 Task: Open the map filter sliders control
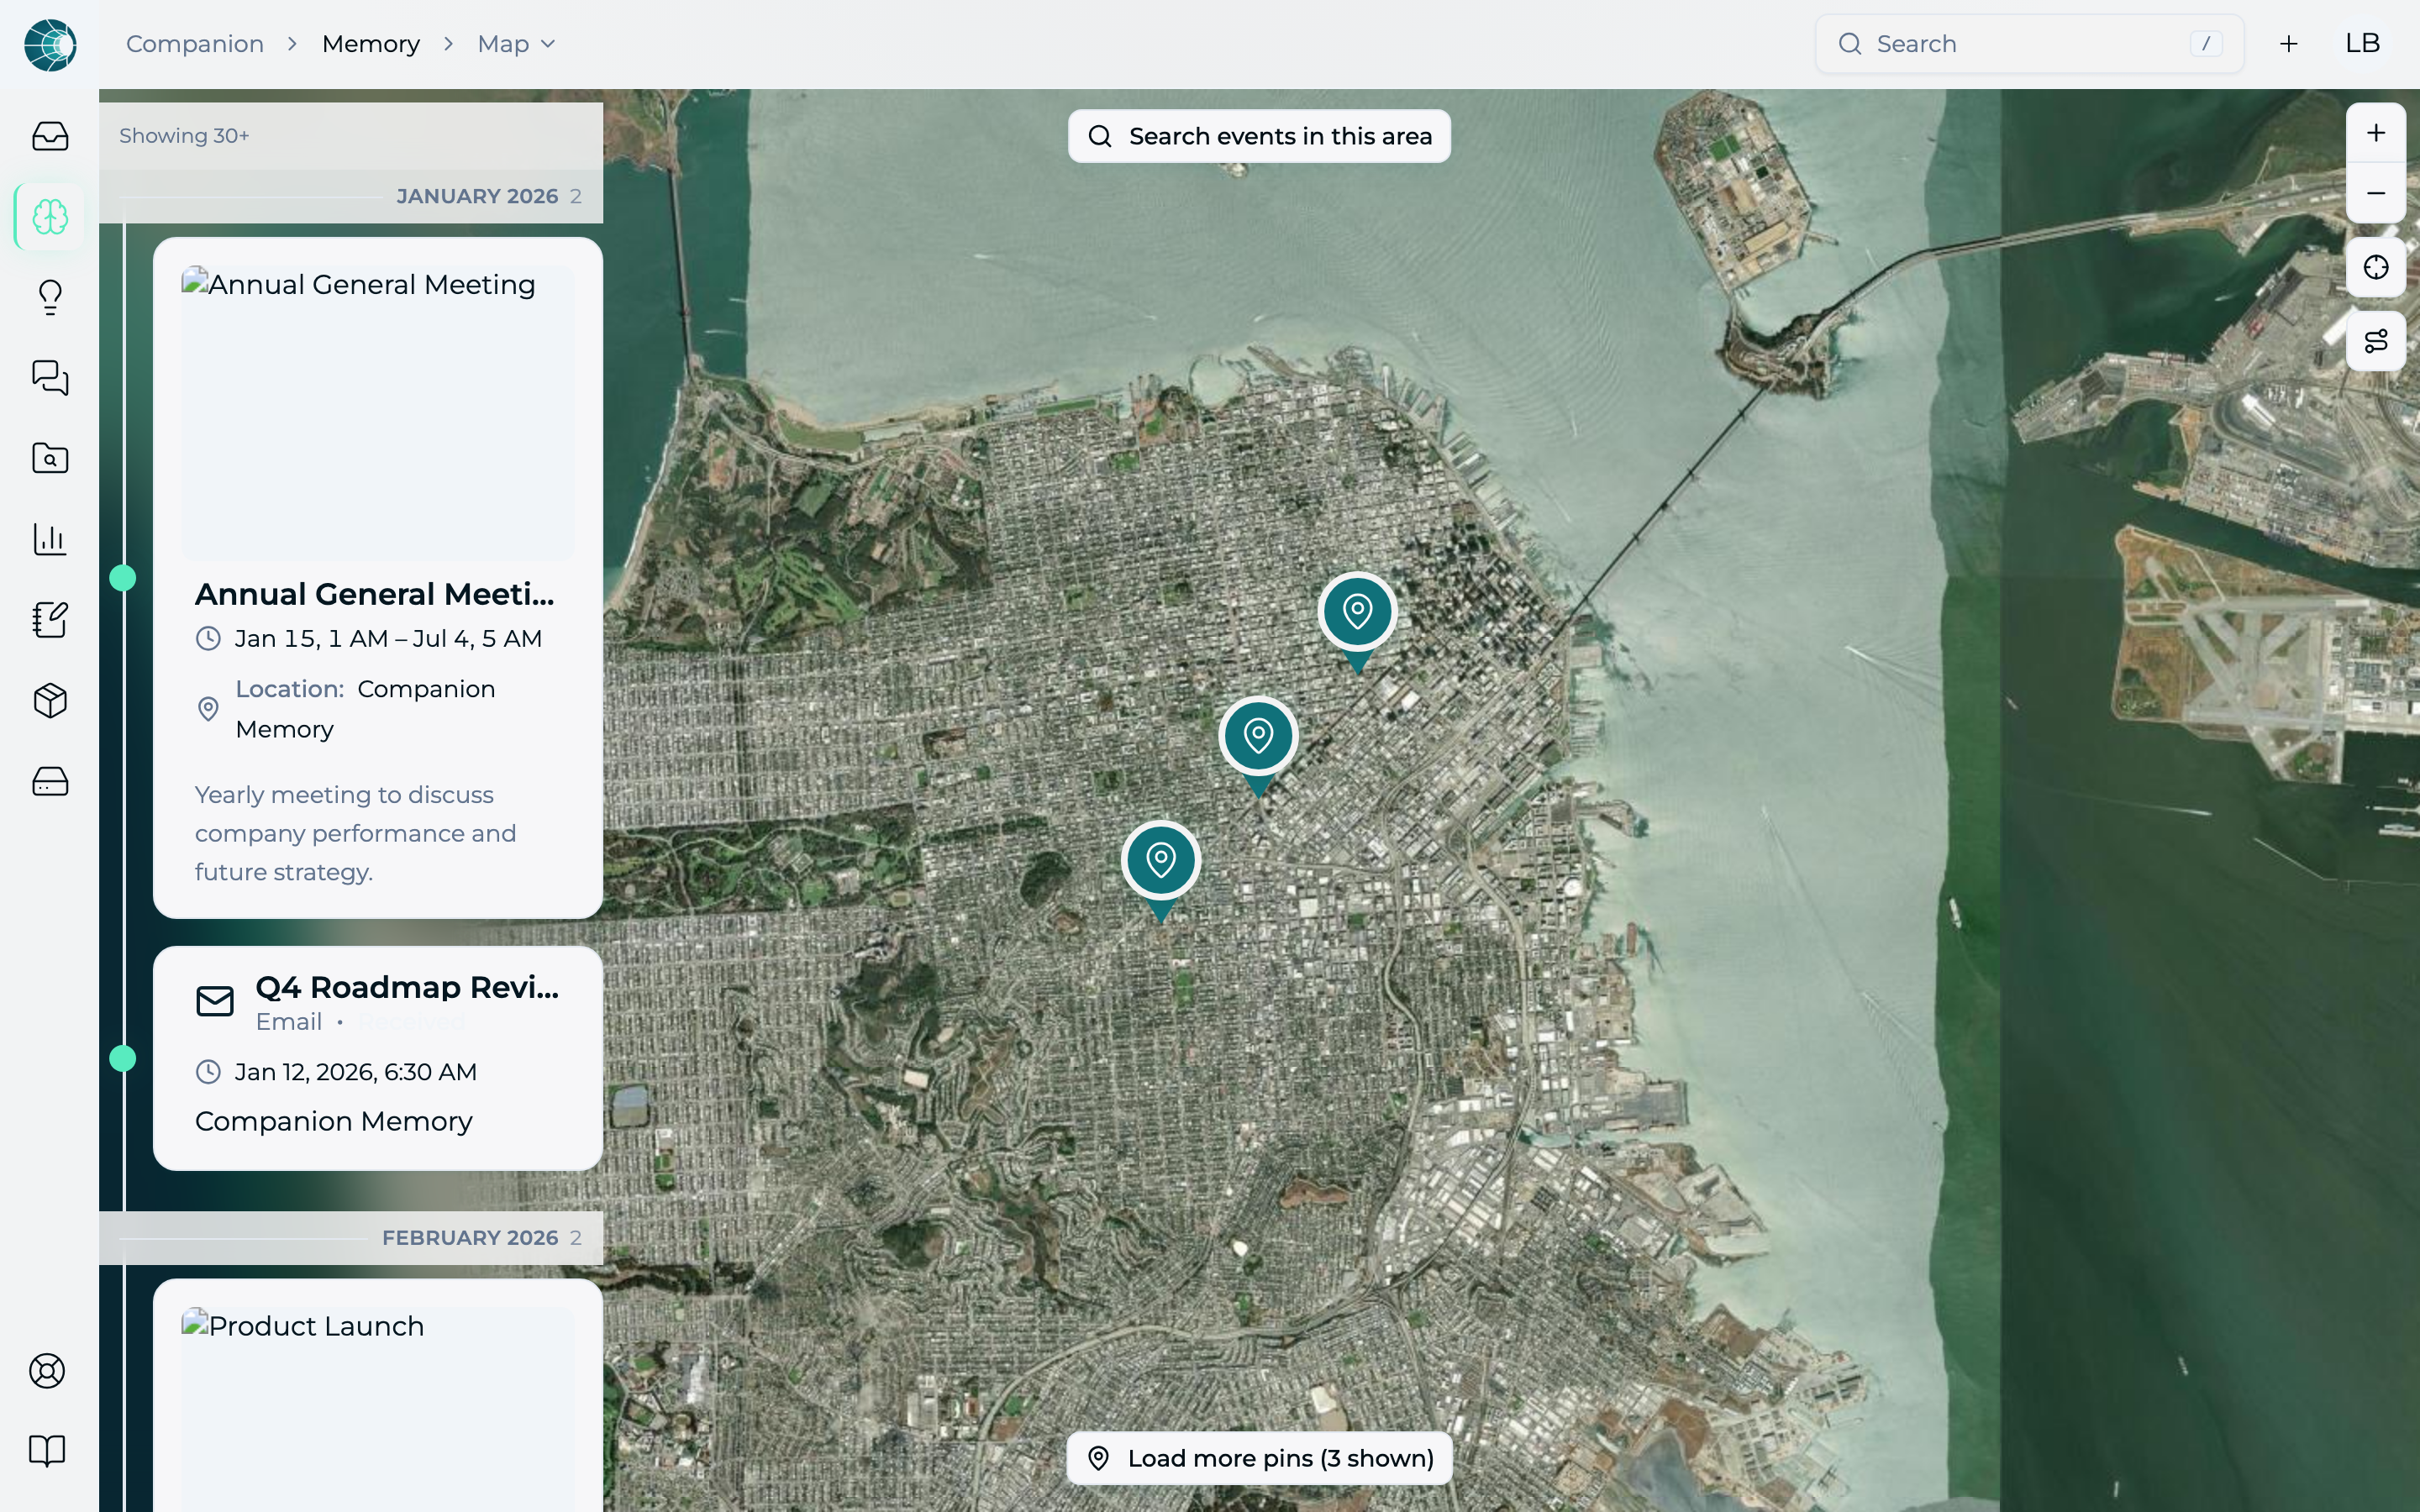(2376, 341)
